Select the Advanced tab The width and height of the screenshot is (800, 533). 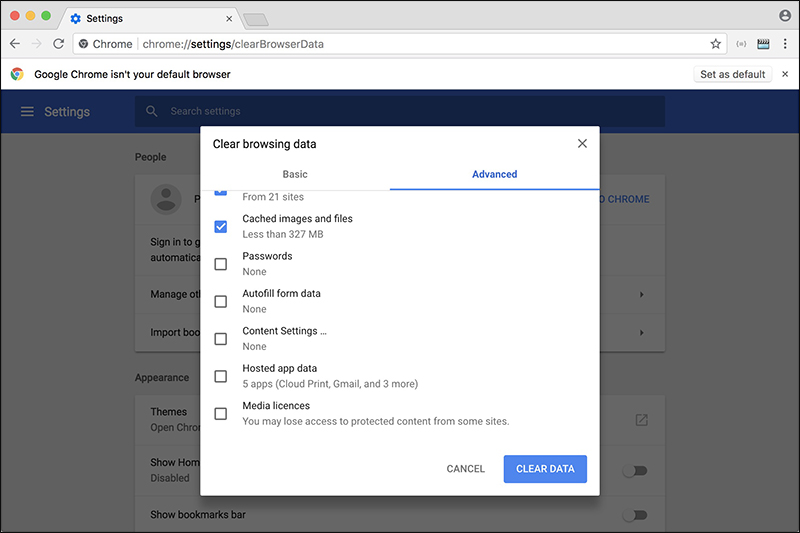click(494, 174)
